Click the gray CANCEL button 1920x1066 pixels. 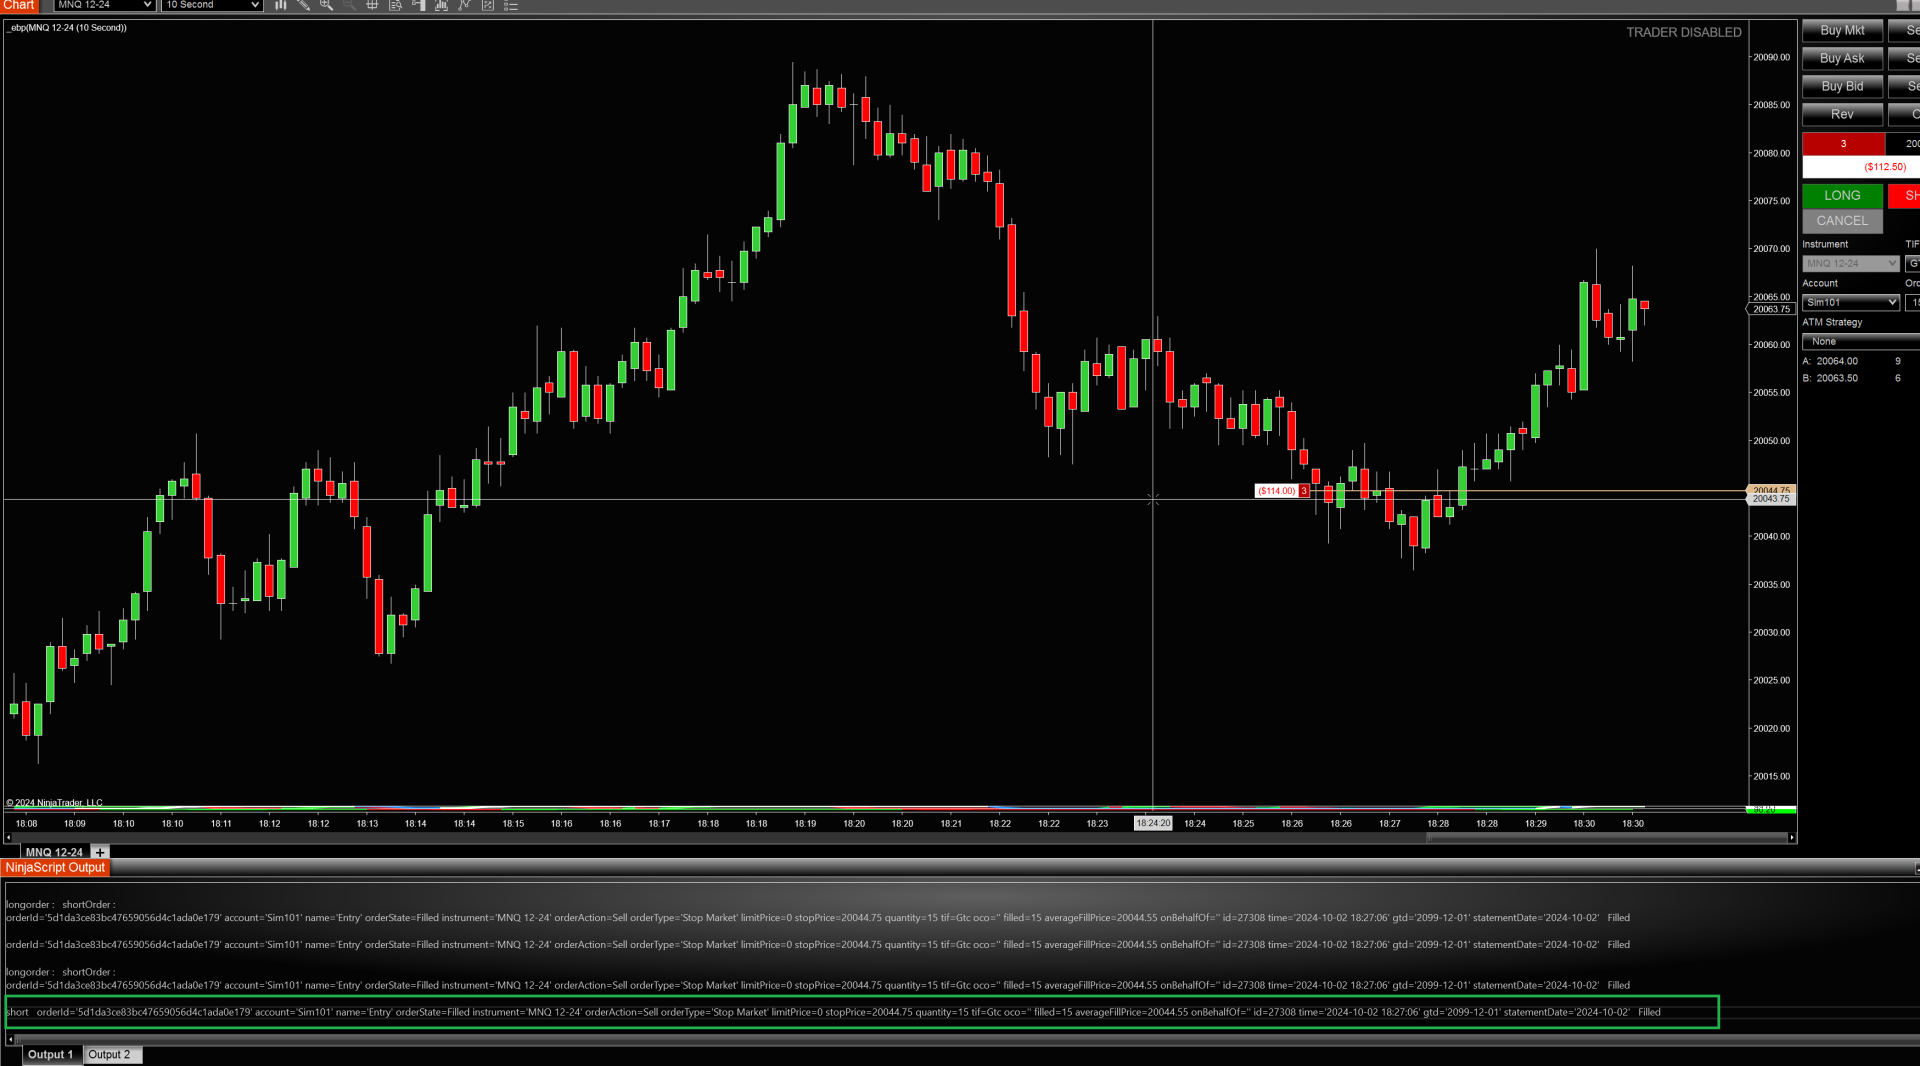point(1842,220)
